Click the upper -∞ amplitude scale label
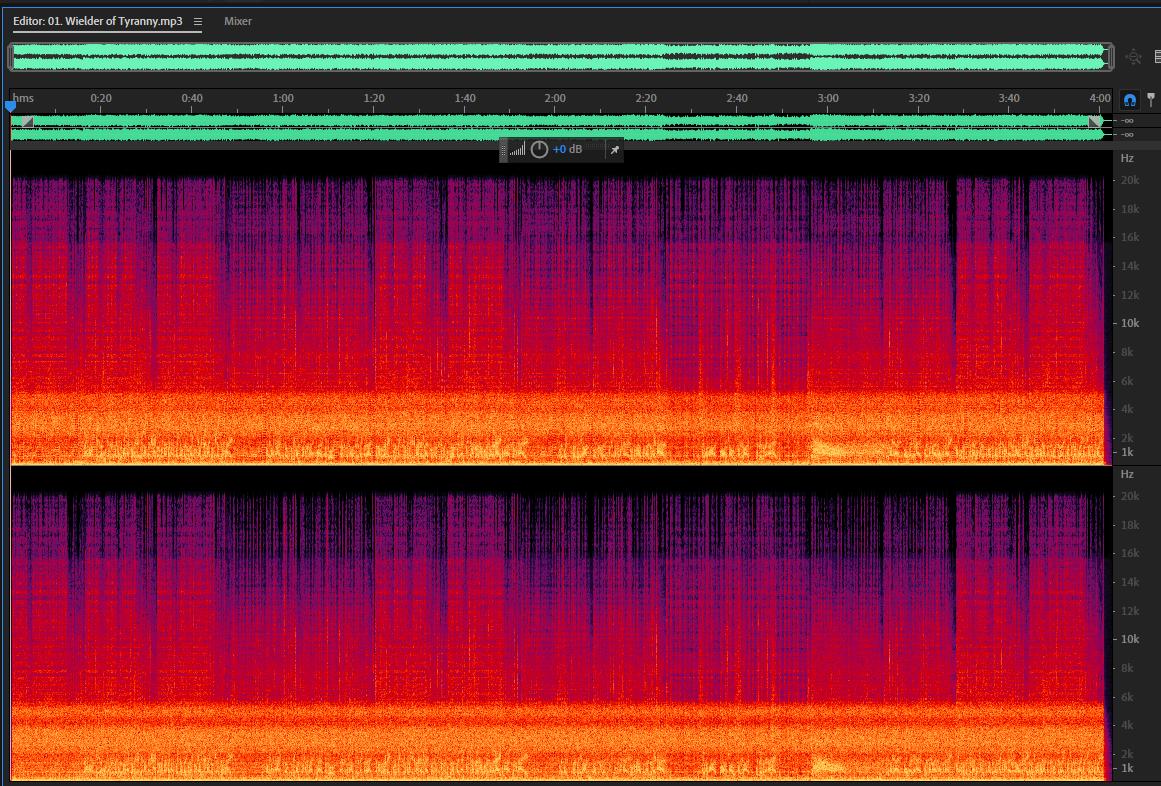The height and width of the screenshot is (786, 1161). [x=1127, y=121]
